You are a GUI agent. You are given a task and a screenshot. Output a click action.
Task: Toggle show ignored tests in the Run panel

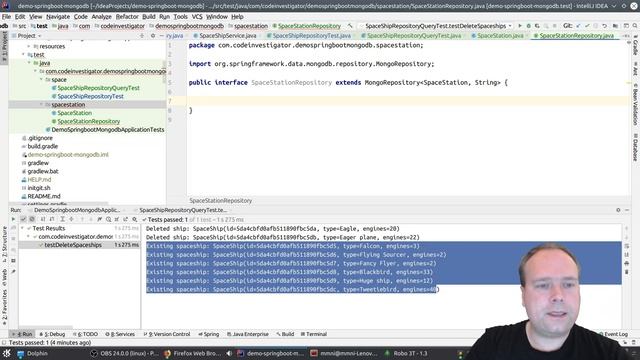point(32,219)
